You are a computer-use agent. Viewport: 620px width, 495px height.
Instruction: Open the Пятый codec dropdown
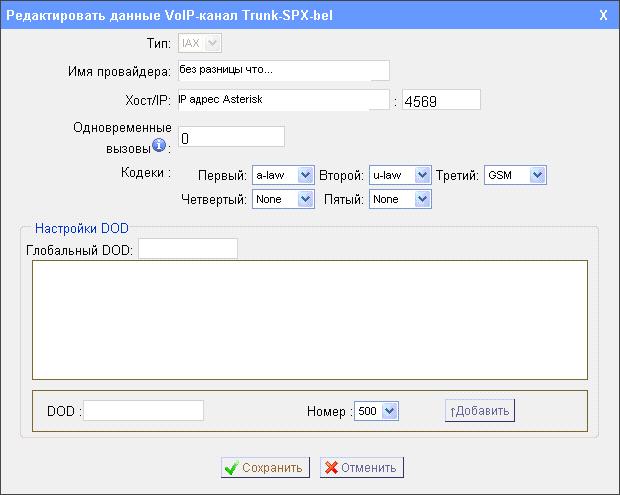click(x=399, y=199)
